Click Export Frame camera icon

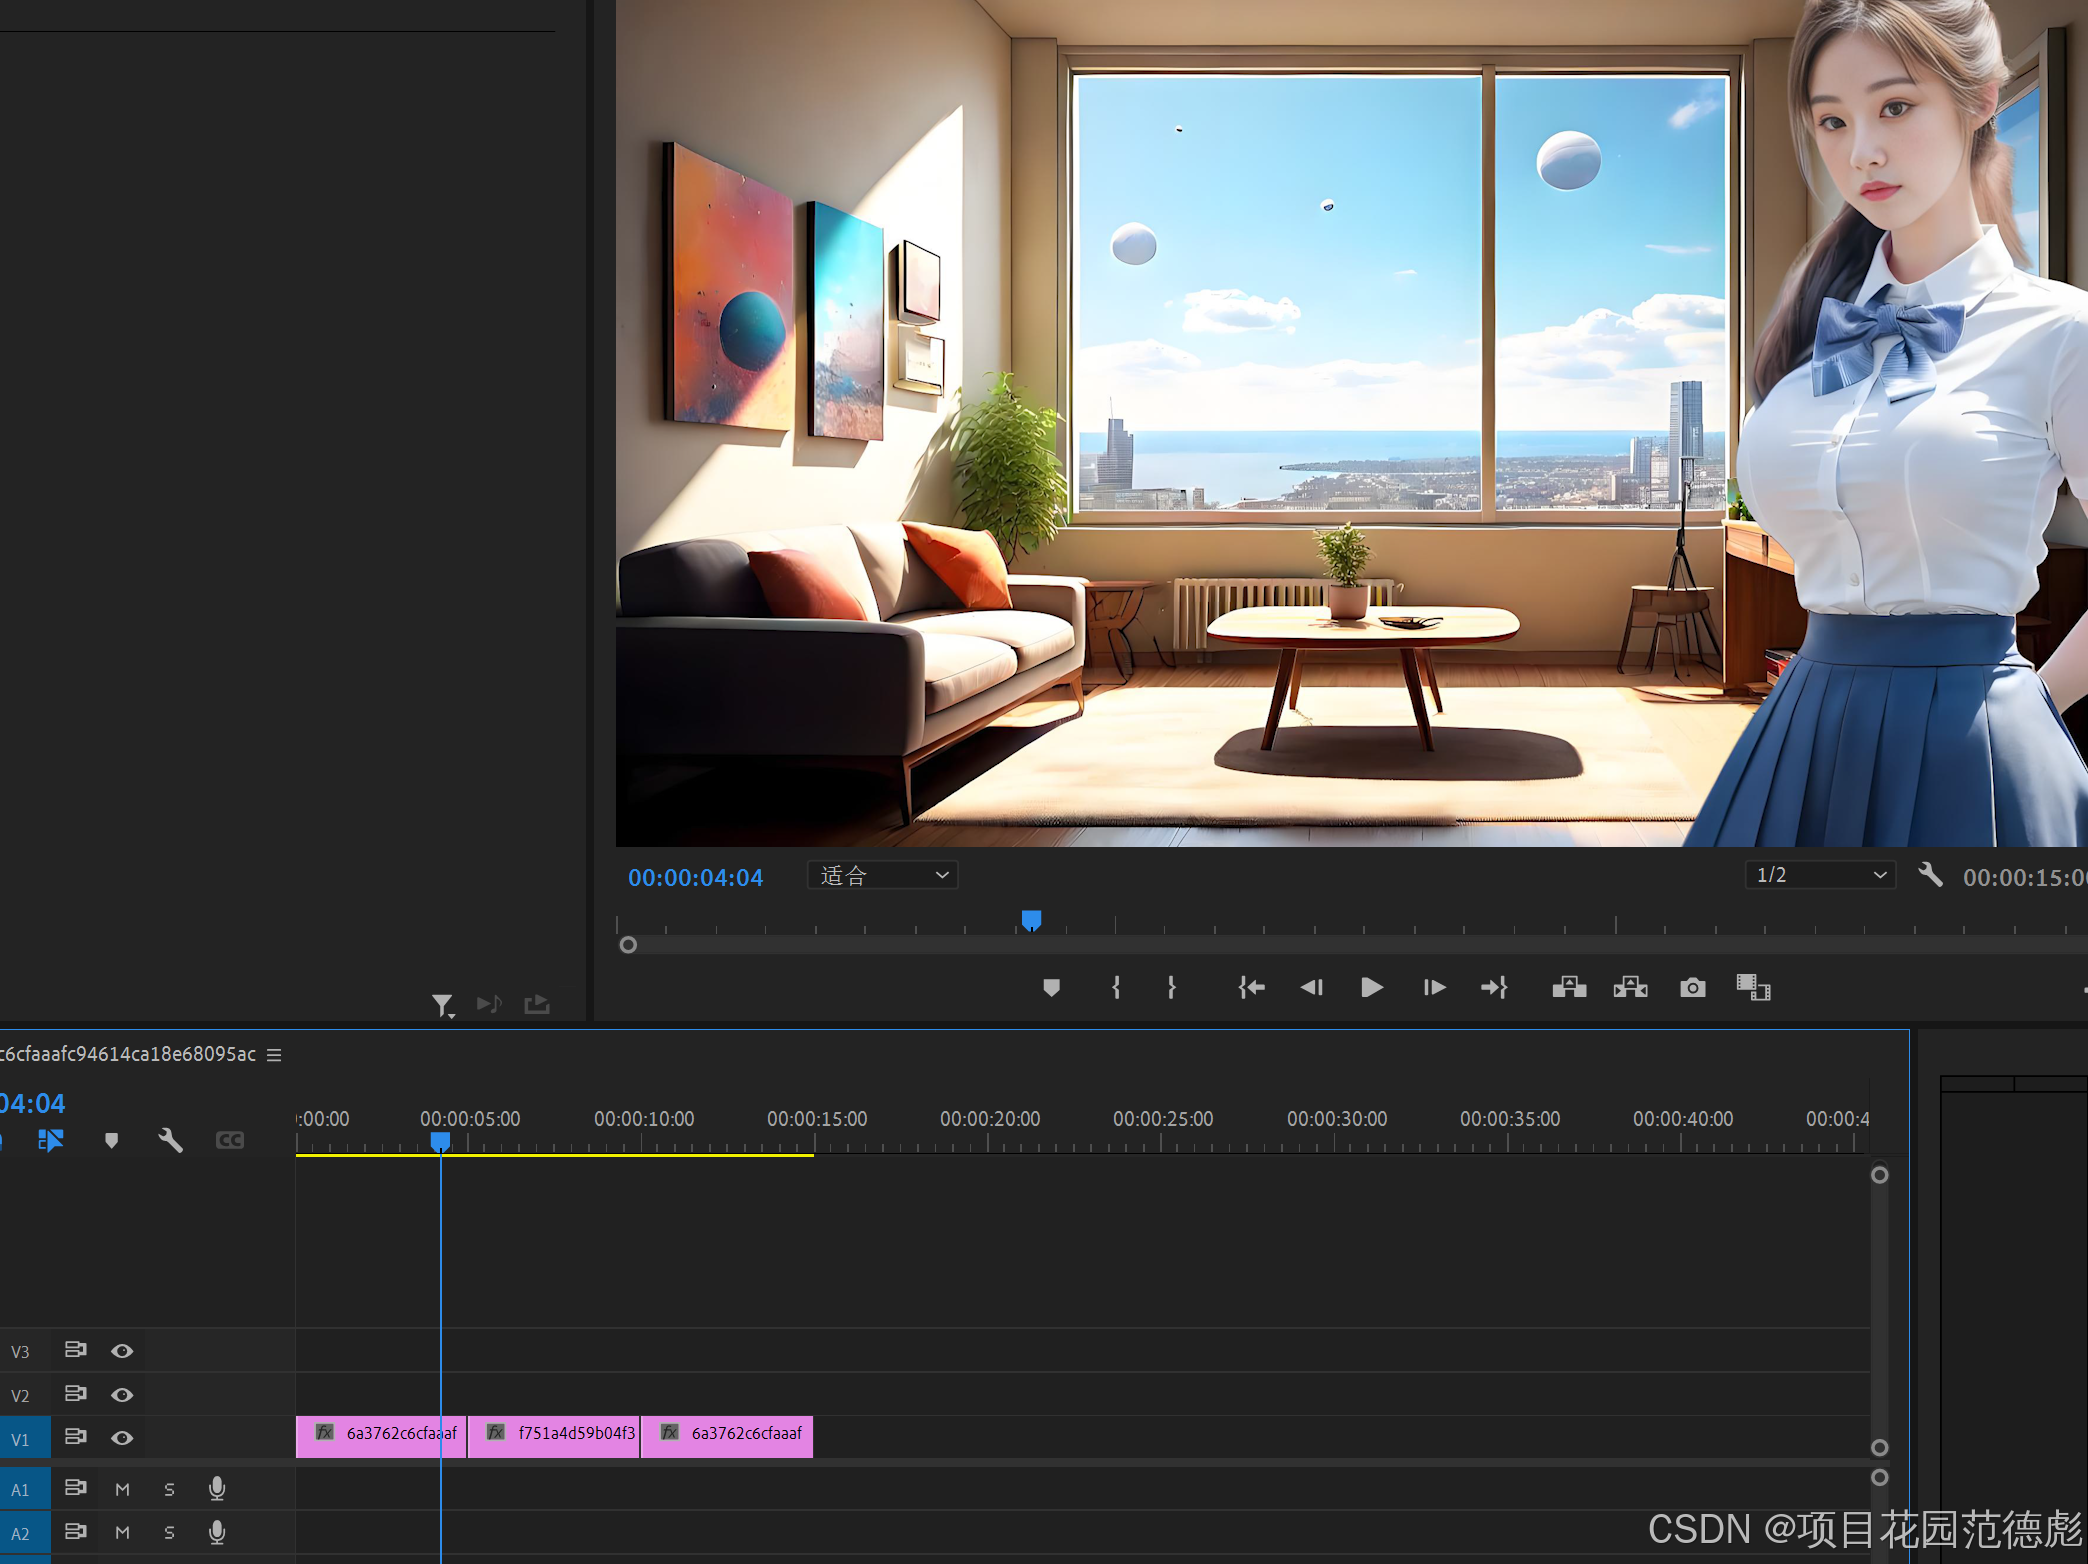point(1692,988)
